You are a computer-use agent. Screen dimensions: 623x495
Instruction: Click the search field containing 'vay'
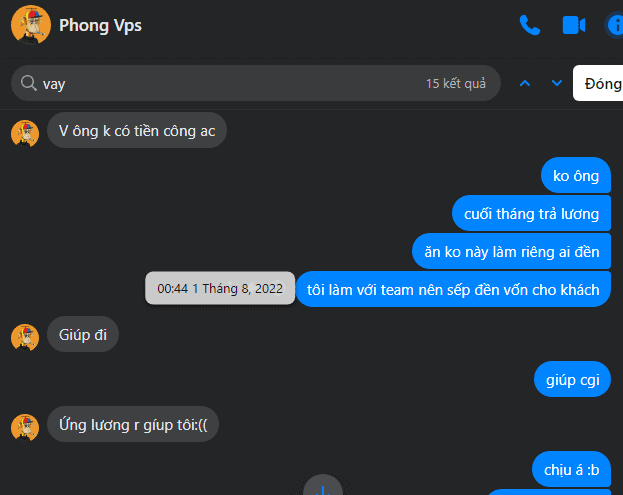pyautogui.click(x=255, y=83)
